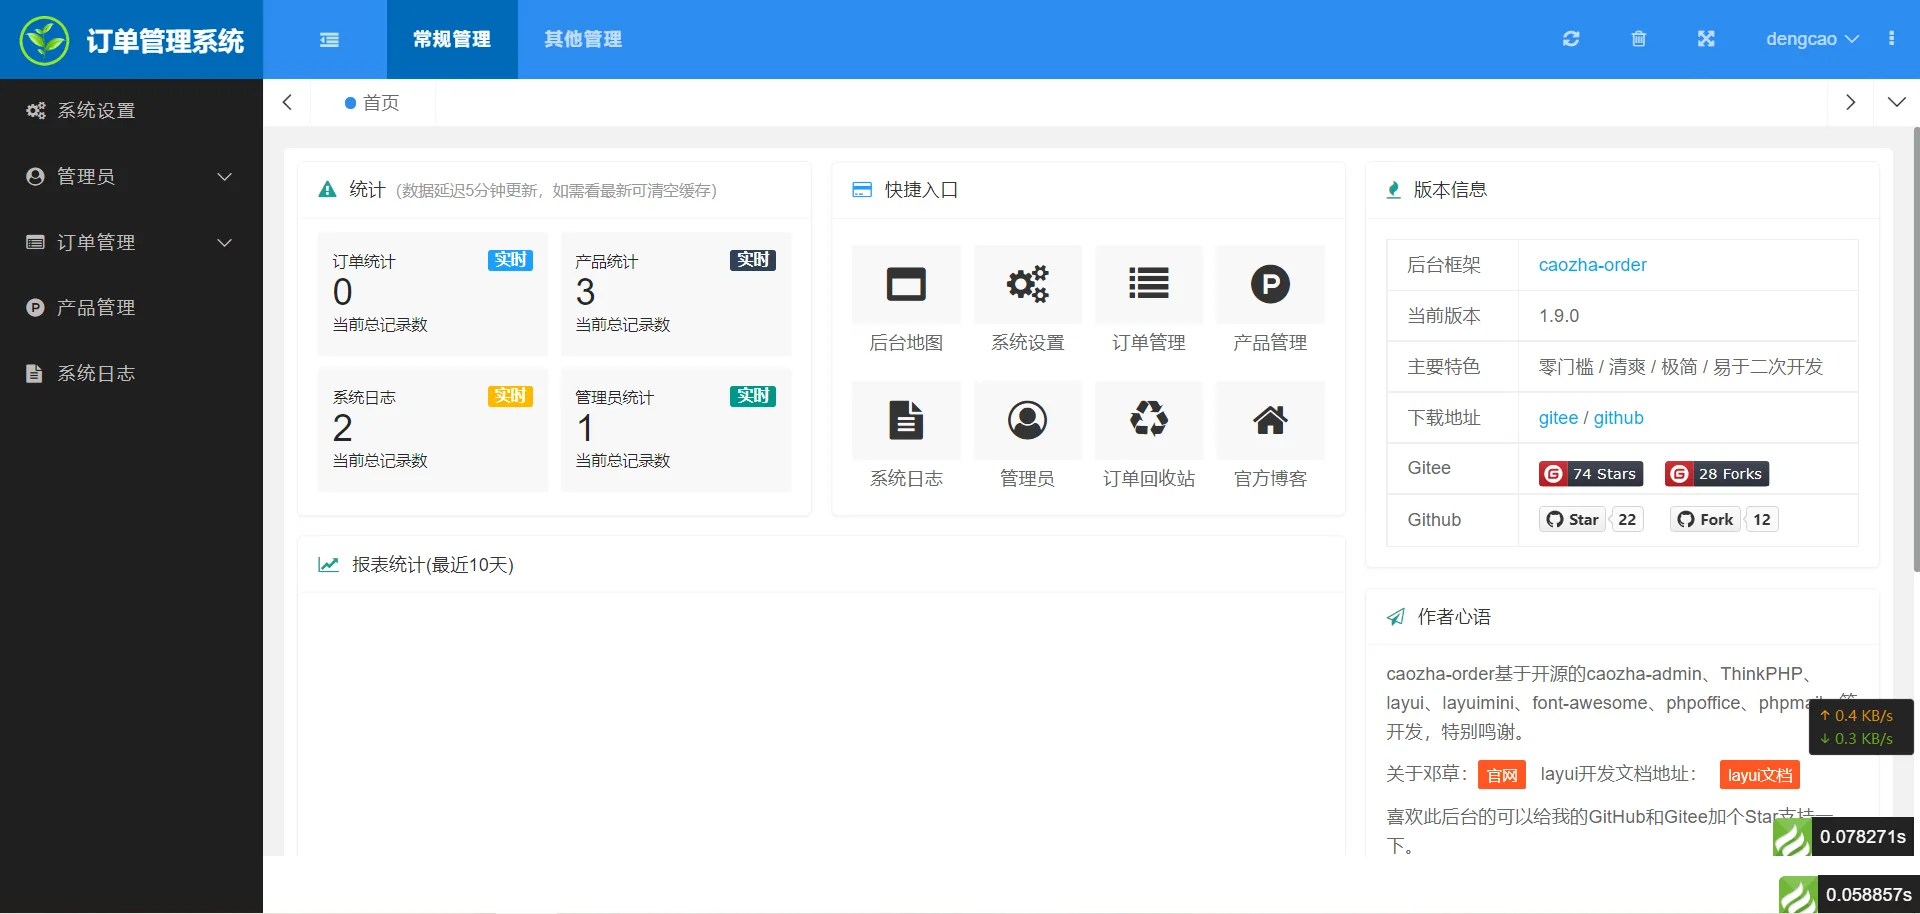The image size is (1920, 914).
Task: Toggle sidebar with the hamburger menu icon
Action: (329, 40)
